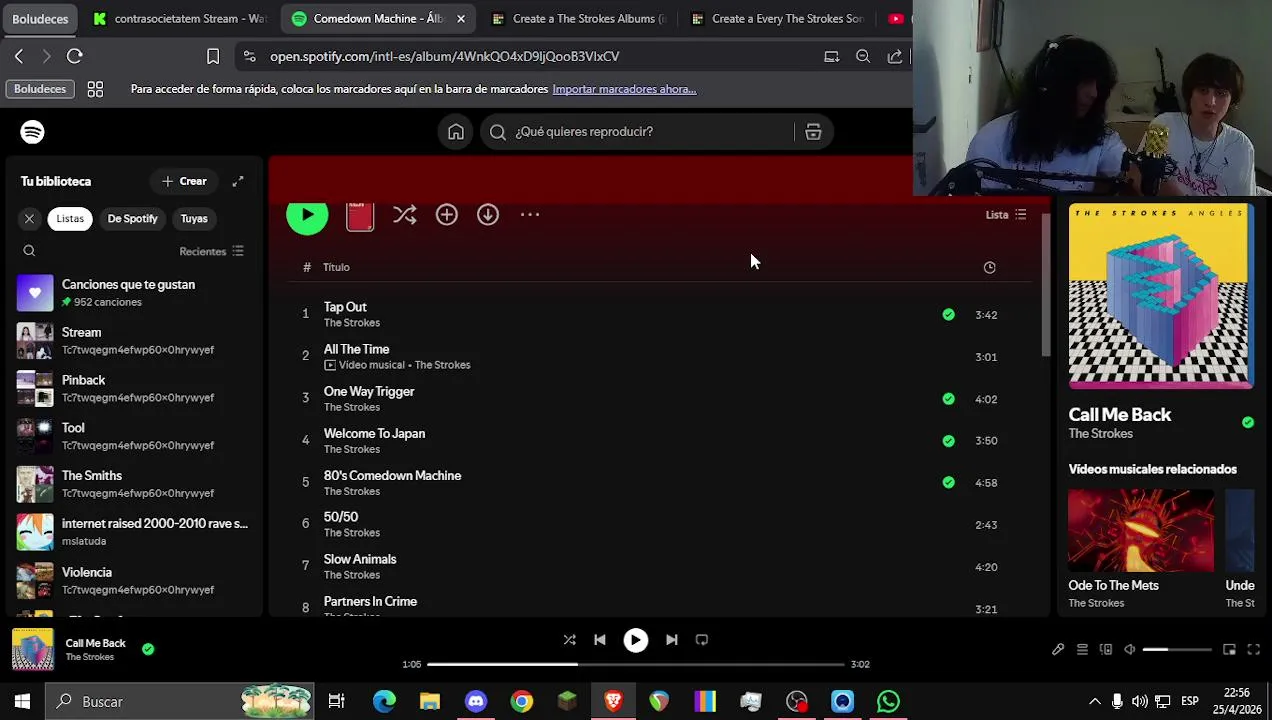
Task: Open Canciones que te gustan playlist
Action: (x=136, y=293)
